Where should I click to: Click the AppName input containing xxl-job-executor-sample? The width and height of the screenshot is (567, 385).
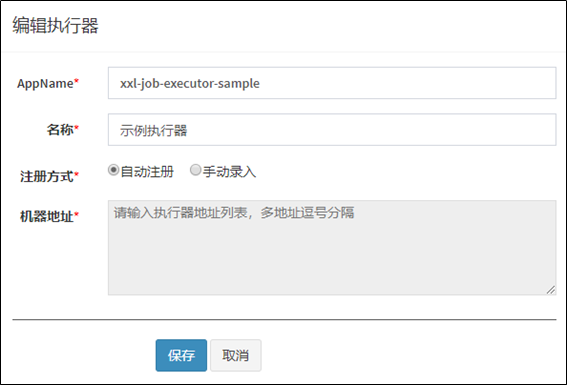[332, 83]
